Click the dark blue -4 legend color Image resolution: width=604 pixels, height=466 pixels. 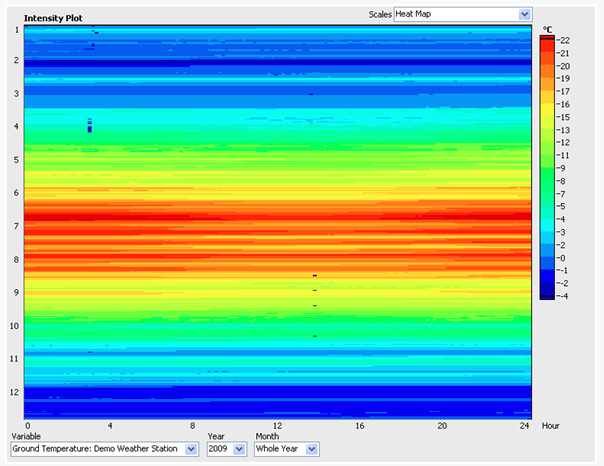pos(547,293)
